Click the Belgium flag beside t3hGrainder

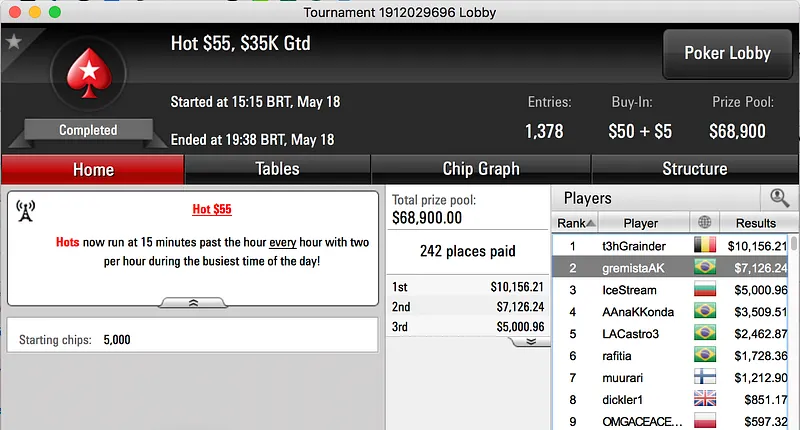(705, 245)
